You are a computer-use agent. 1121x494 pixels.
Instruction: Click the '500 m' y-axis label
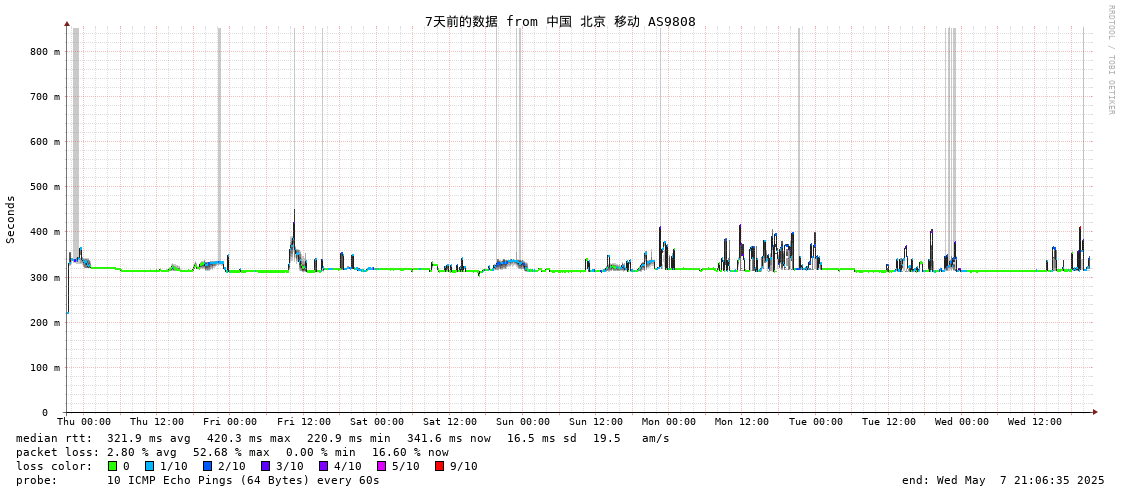pos(45,187)
